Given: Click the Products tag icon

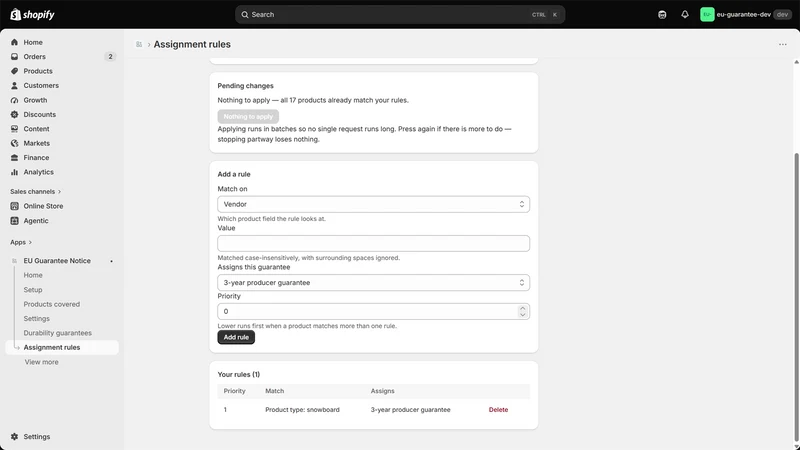Looking at the screenshot, I should click(14, 71).
